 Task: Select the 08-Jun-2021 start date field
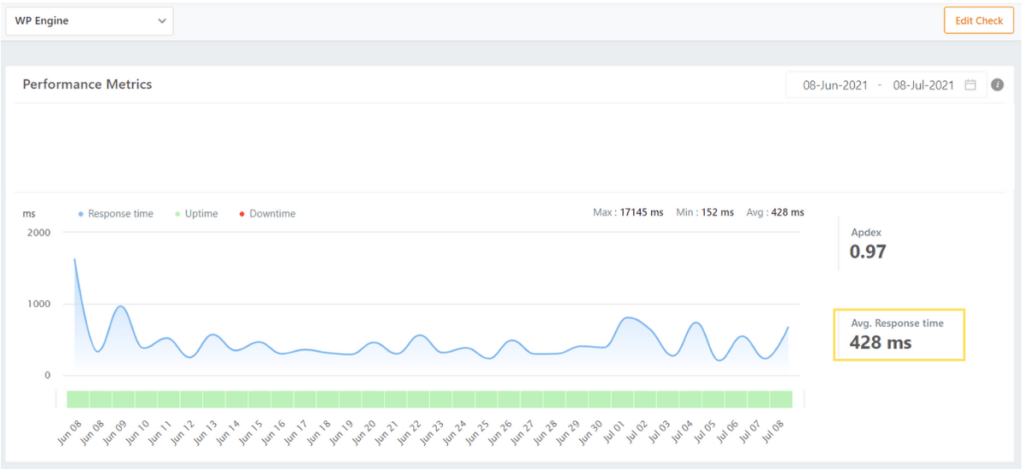[x=835, y=85]
